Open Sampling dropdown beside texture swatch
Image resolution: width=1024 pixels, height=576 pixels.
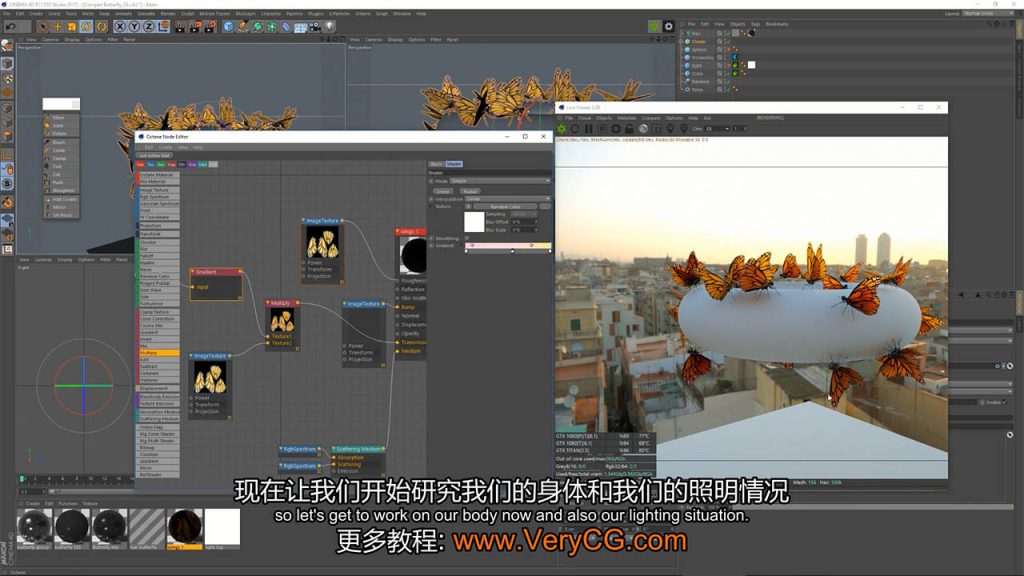click(524, 214)
